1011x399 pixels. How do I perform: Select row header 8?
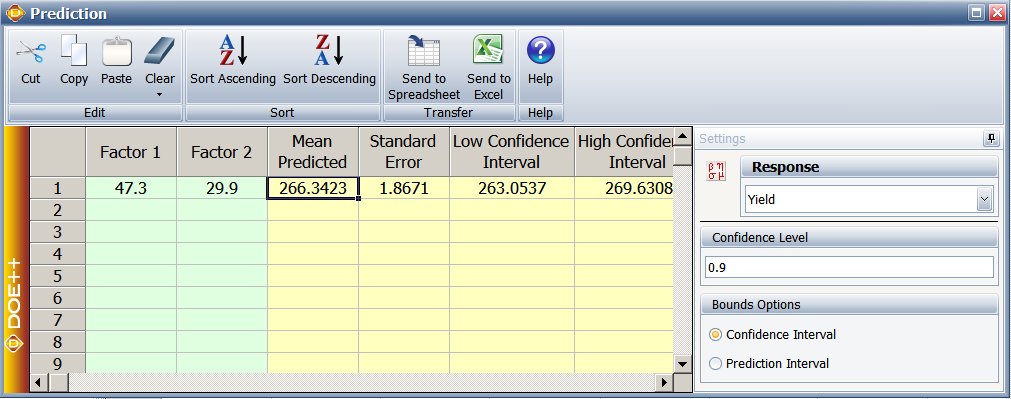click(x=57, y=342)
